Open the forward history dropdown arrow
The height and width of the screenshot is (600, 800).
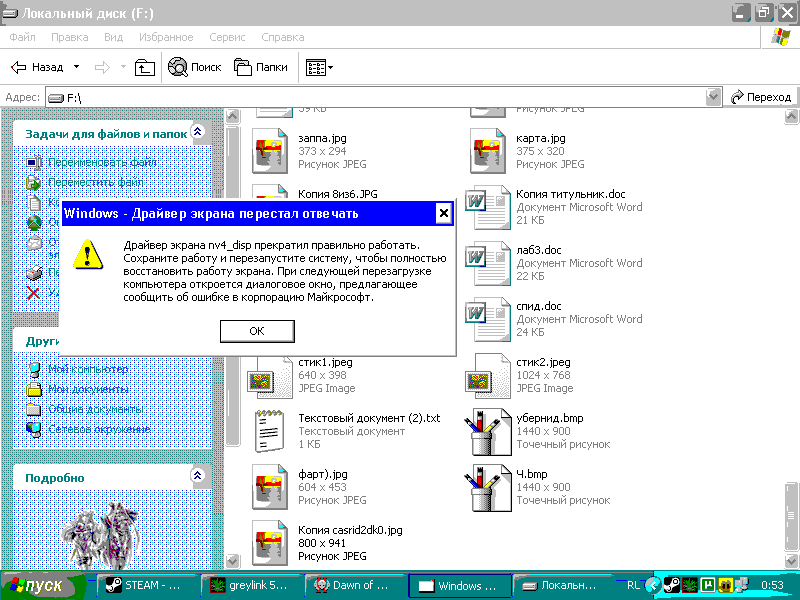123,67
